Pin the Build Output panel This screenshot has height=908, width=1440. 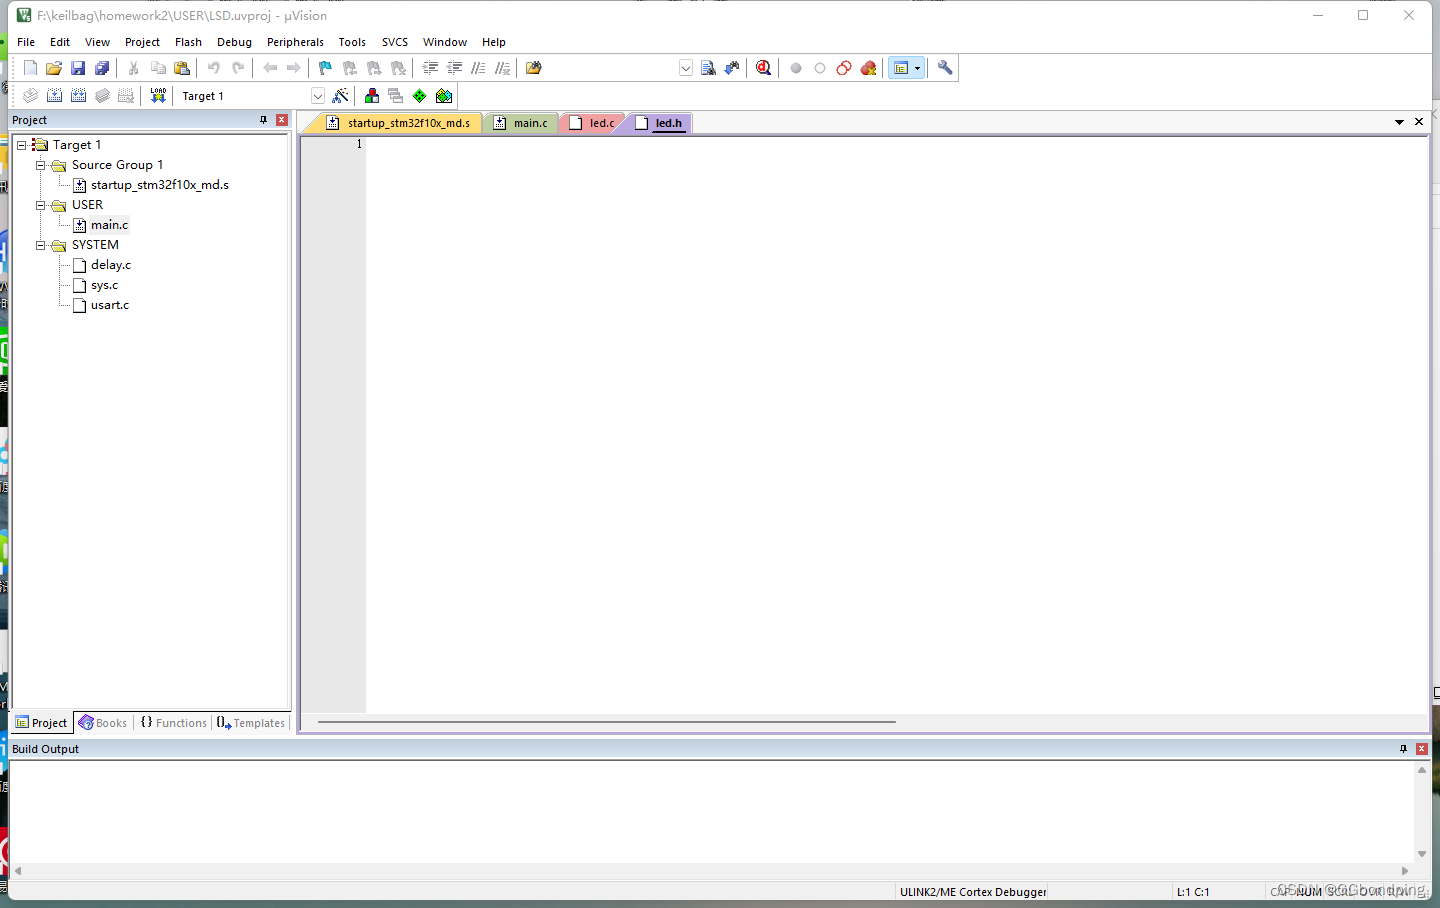1403,749
